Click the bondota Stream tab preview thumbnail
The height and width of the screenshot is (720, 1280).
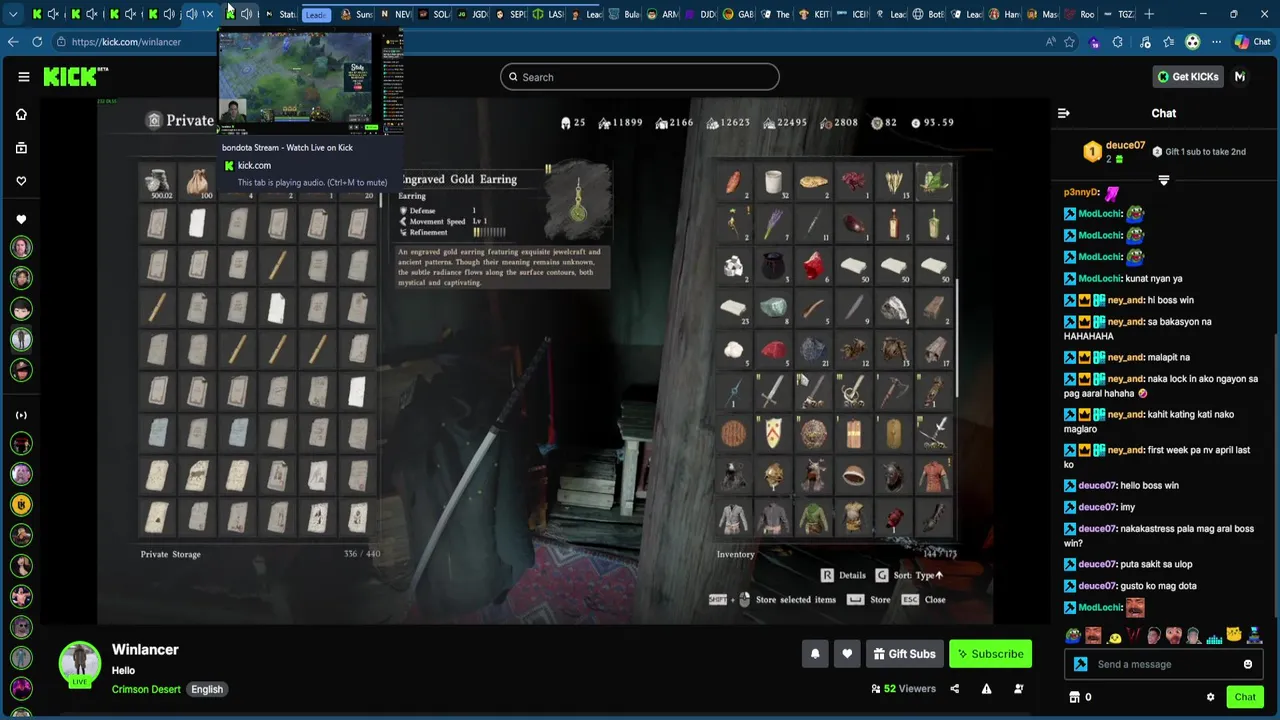(x=311, y=82)
